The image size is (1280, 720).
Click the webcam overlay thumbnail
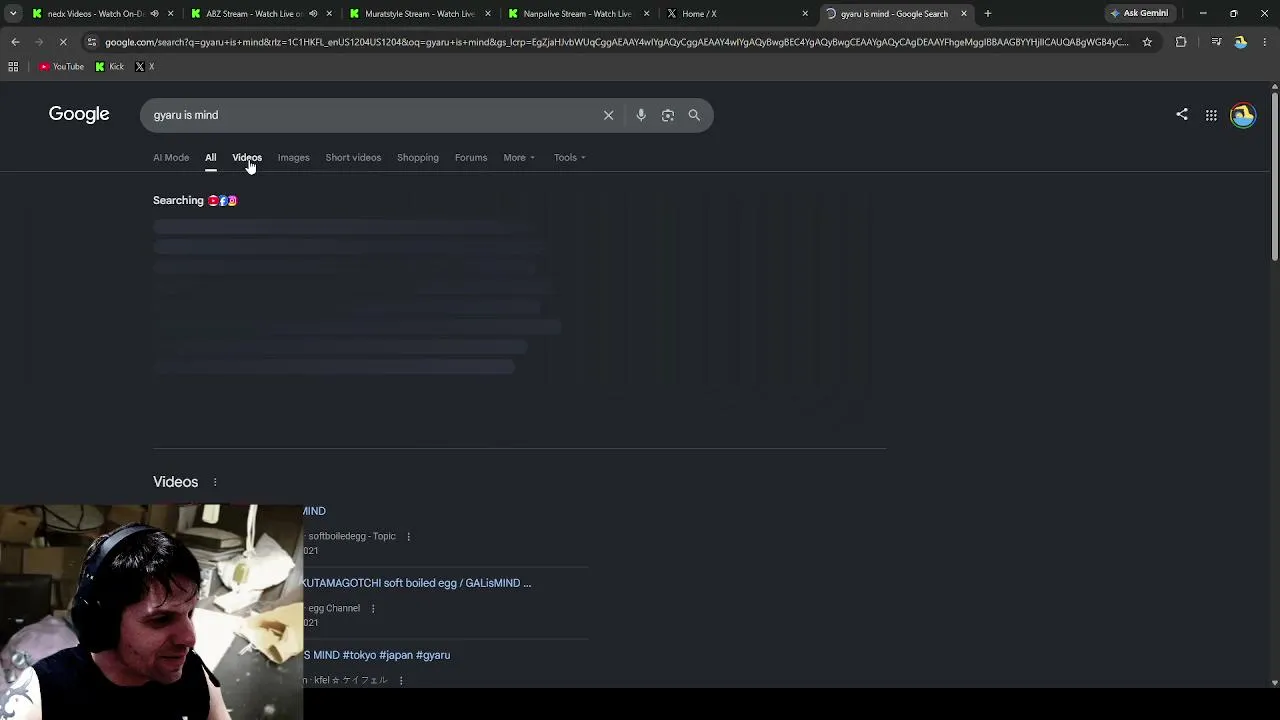[151, 612]
